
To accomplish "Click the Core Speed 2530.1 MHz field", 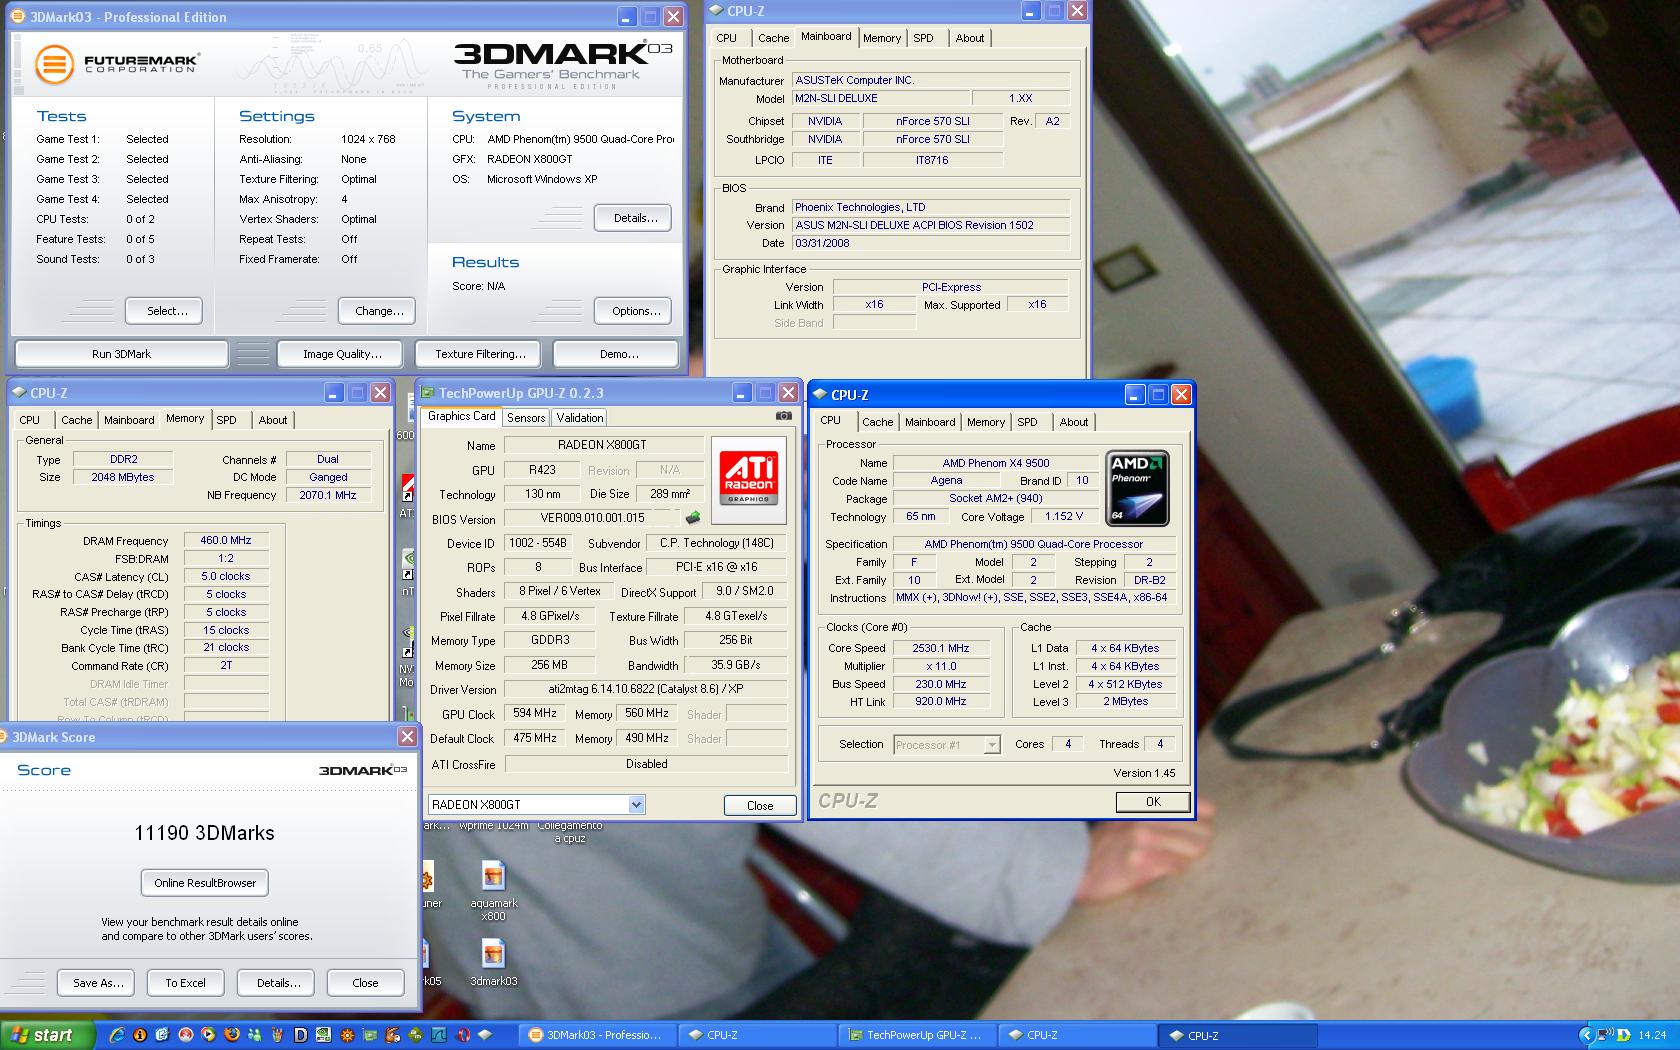I will [x=940, y=648].
